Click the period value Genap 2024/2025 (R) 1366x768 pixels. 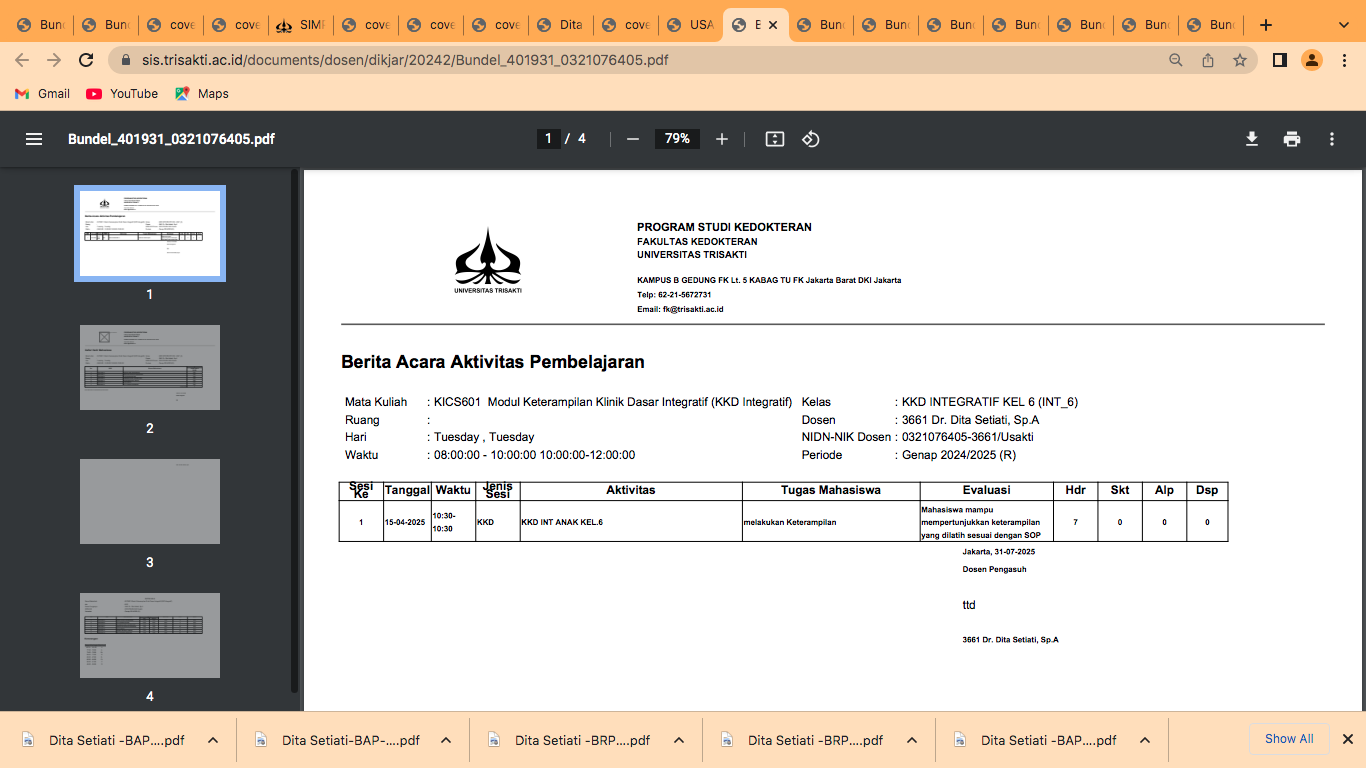[959, 455]
